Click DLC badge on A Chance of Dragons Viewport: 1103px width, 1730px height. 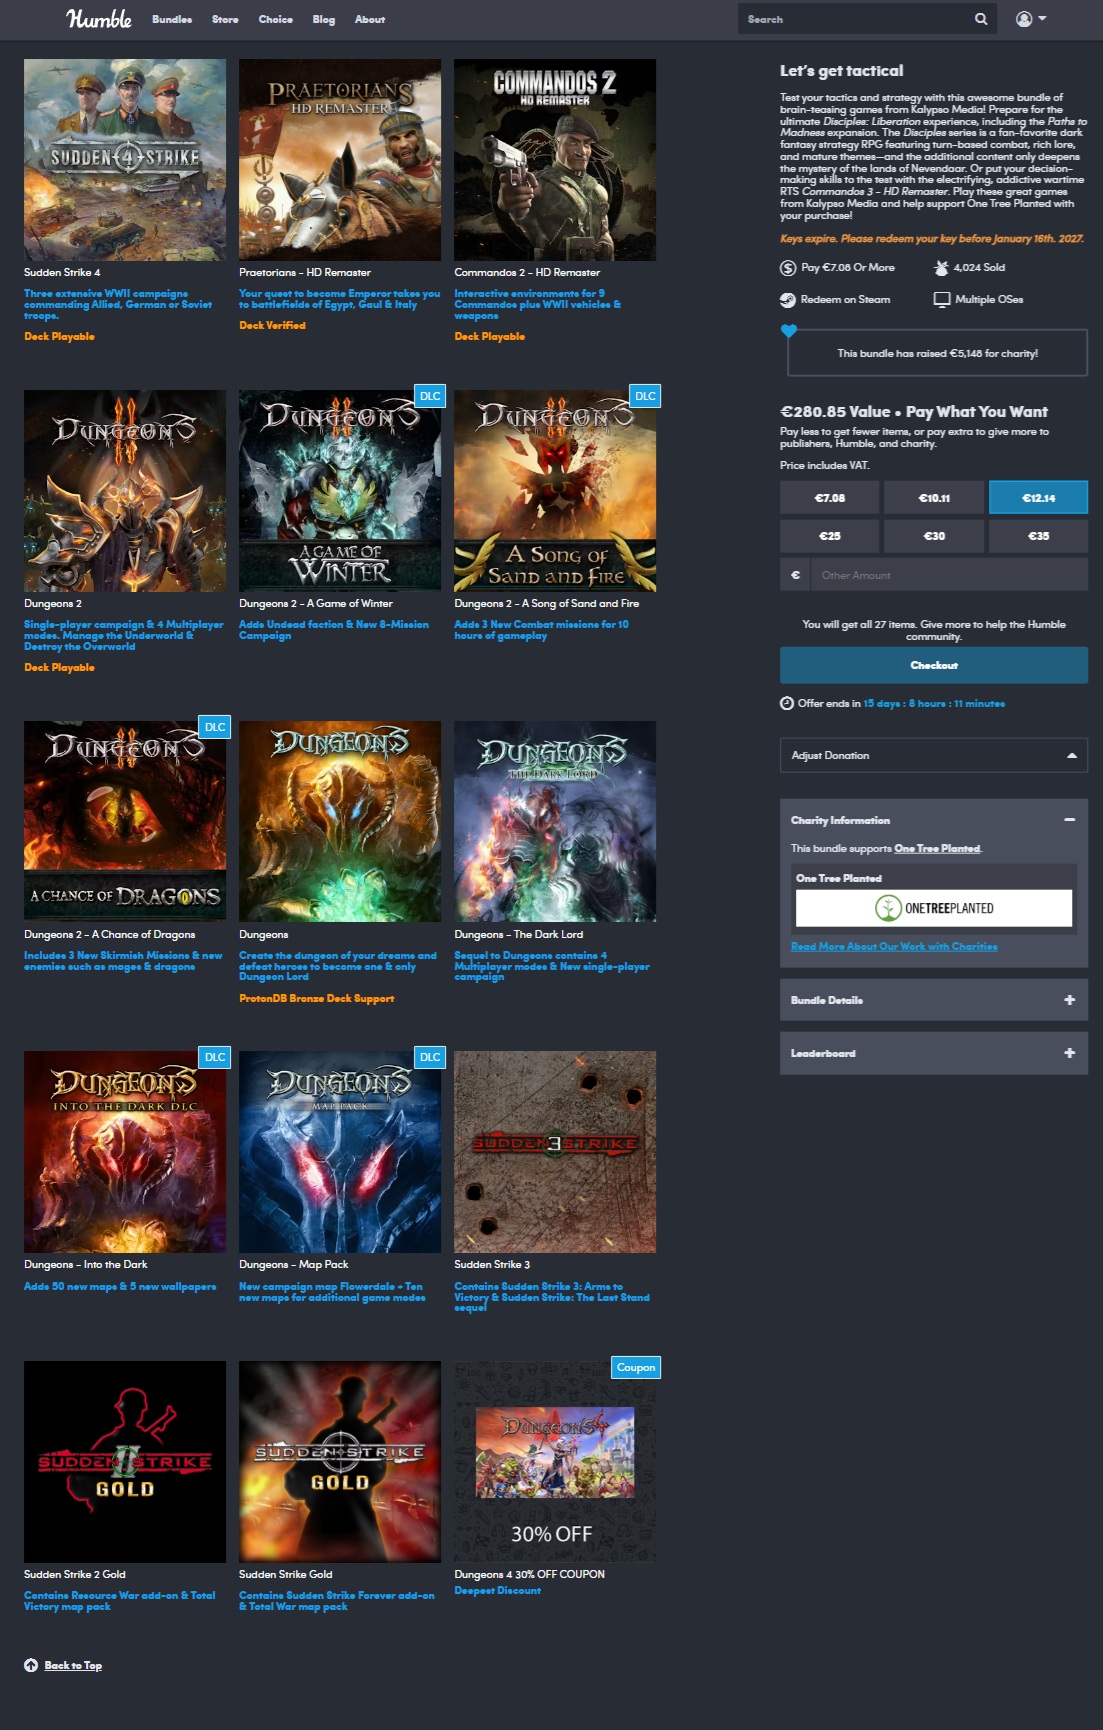[x=215, y=727]
